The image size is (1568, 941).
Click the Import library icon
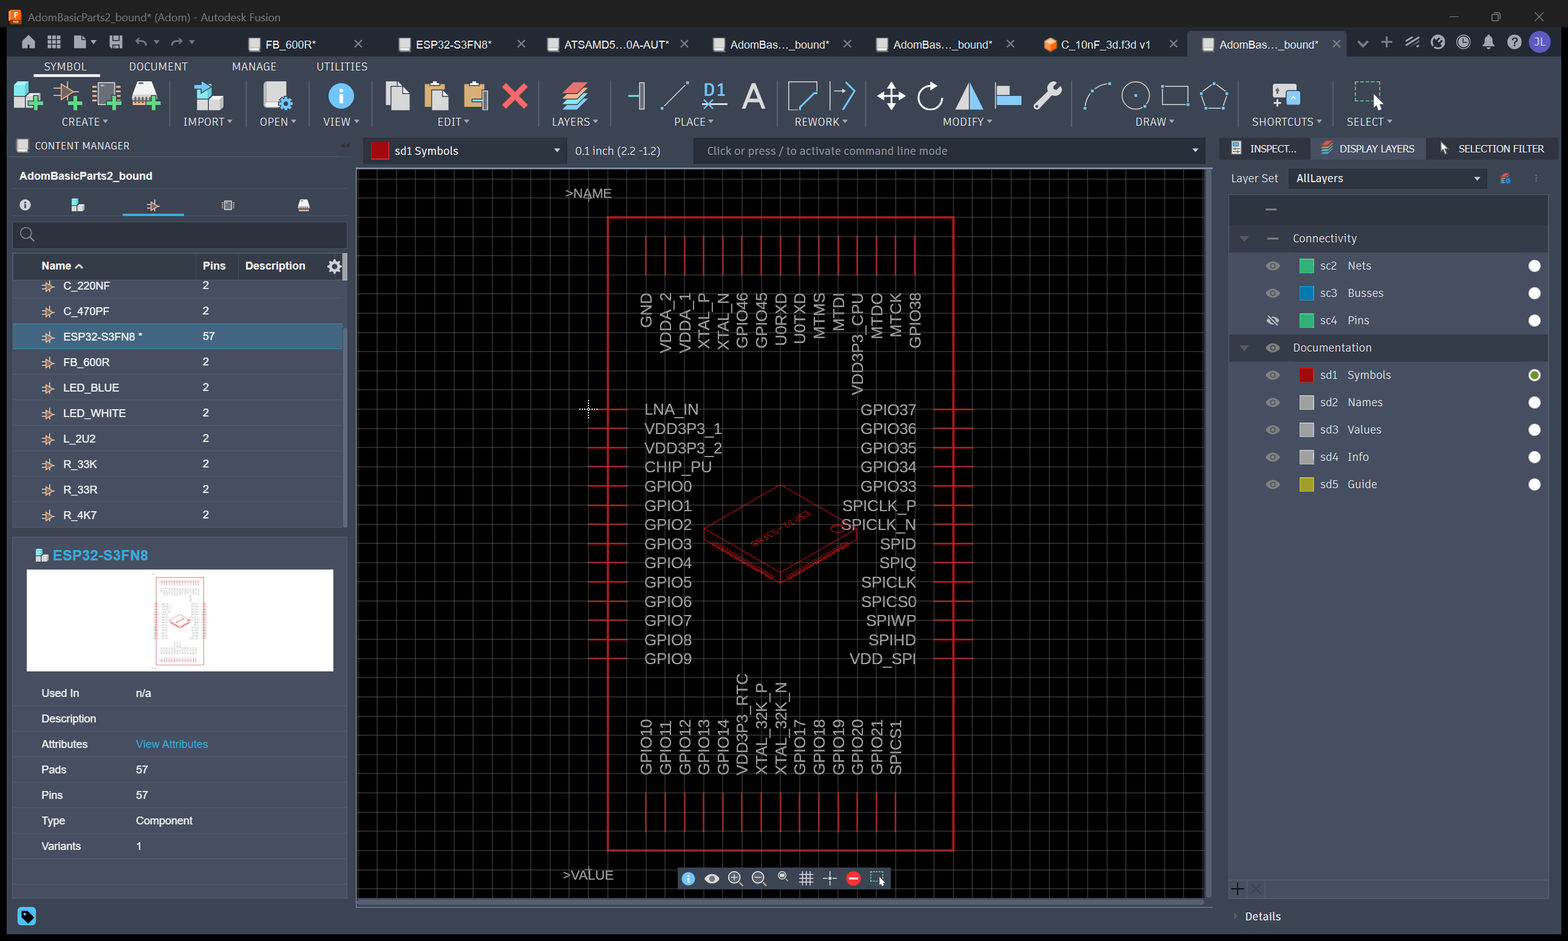(x=208, y=96)
